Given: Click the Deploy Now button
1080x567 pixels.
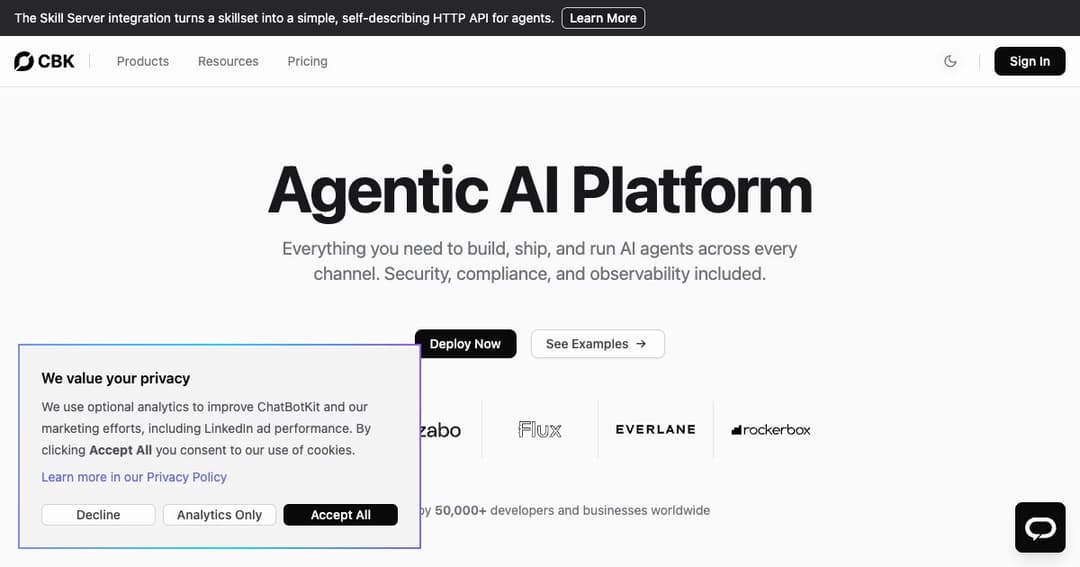Looking at the screenshot, I should (x=466, y=344).
